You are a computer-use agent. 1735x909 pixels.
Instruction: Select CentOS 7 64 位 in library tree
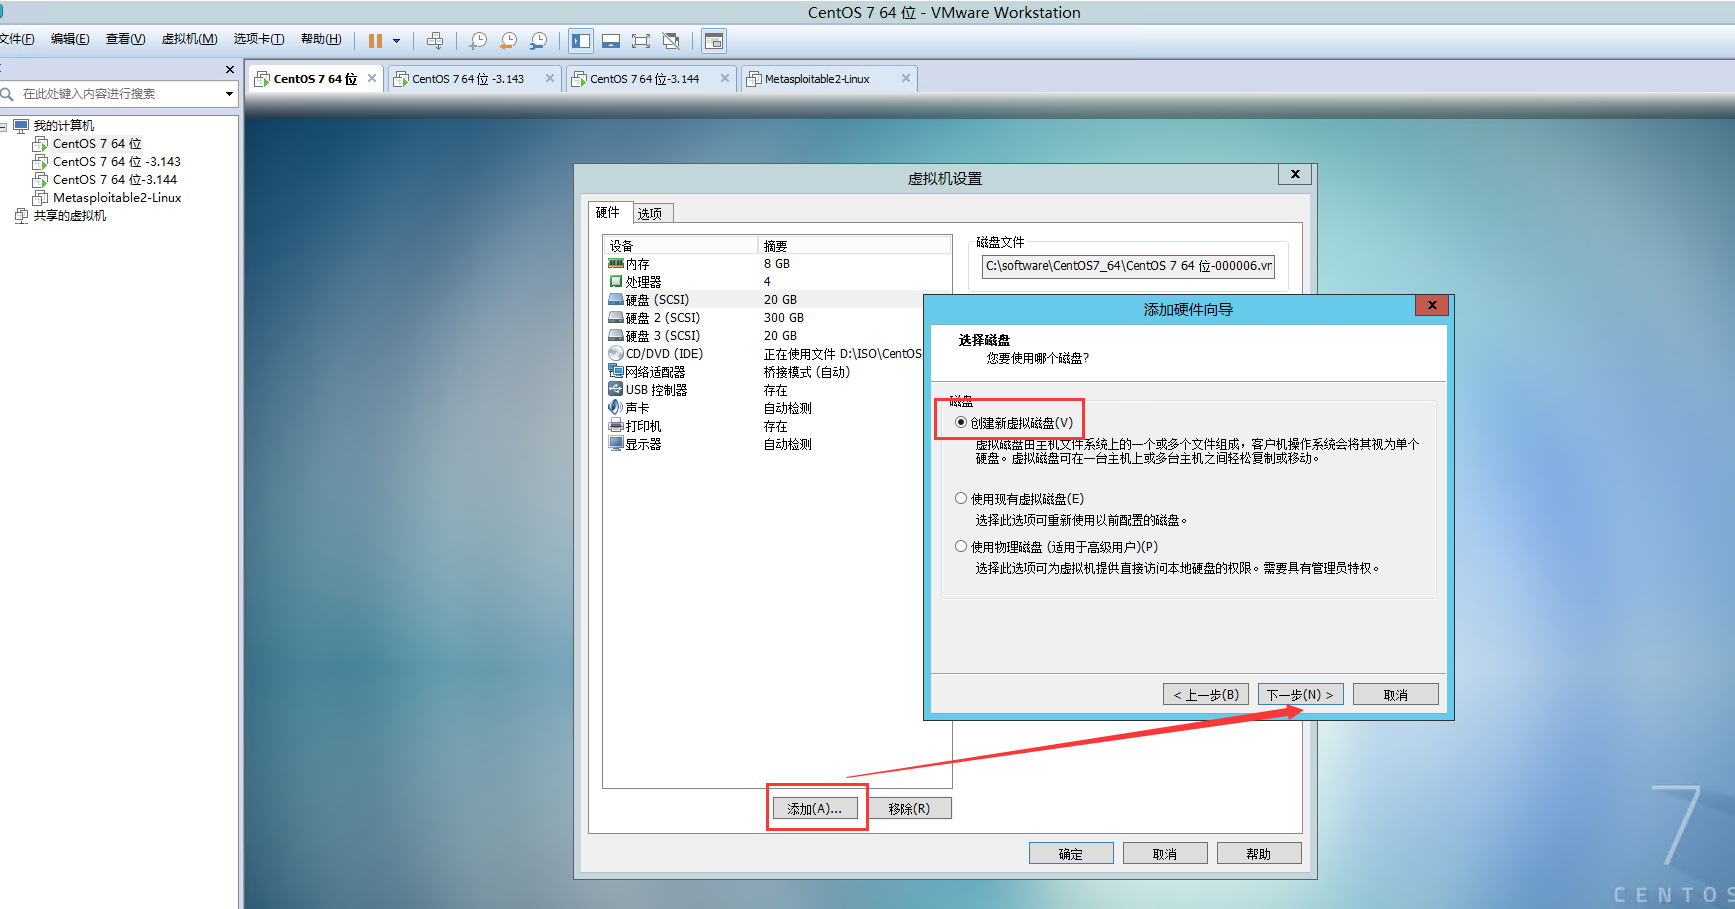[x=97, y=144]
